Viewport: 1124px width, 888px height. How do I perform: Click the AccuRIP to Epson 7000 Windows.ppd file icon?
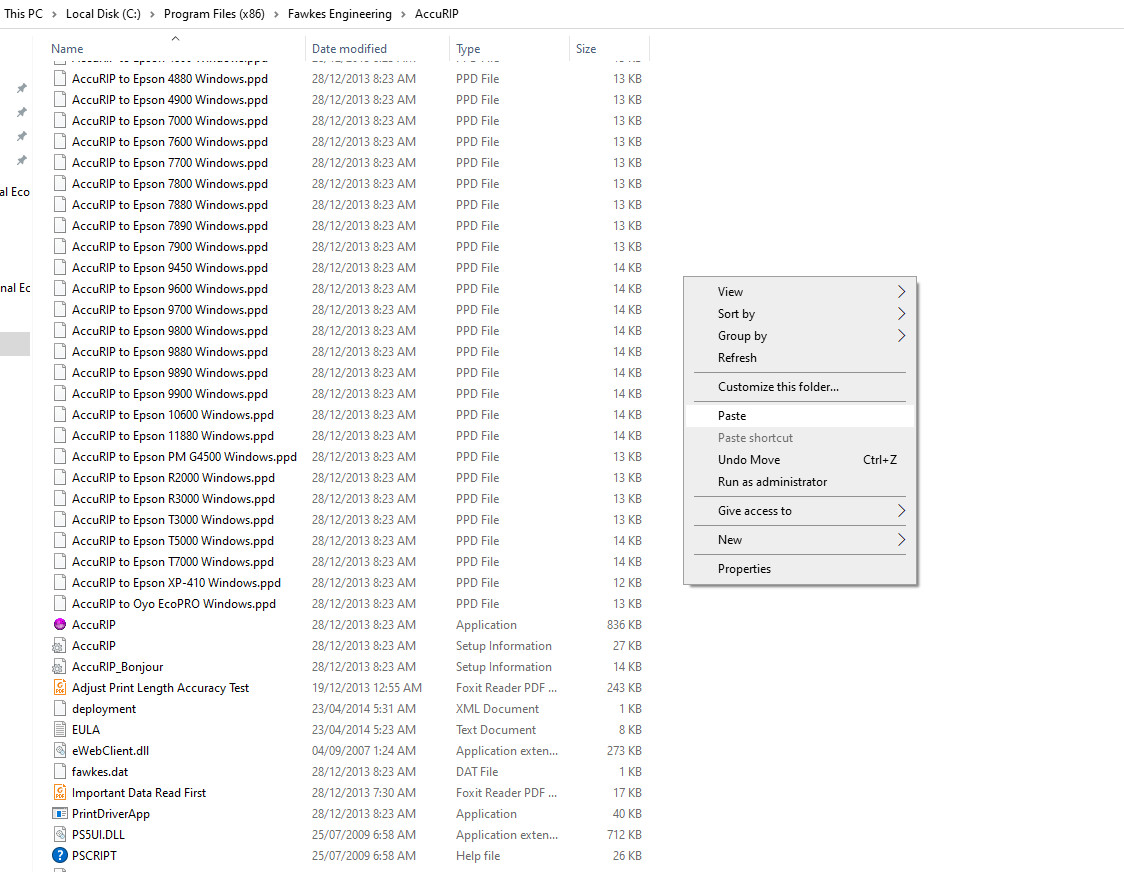(x=60, y=120)
